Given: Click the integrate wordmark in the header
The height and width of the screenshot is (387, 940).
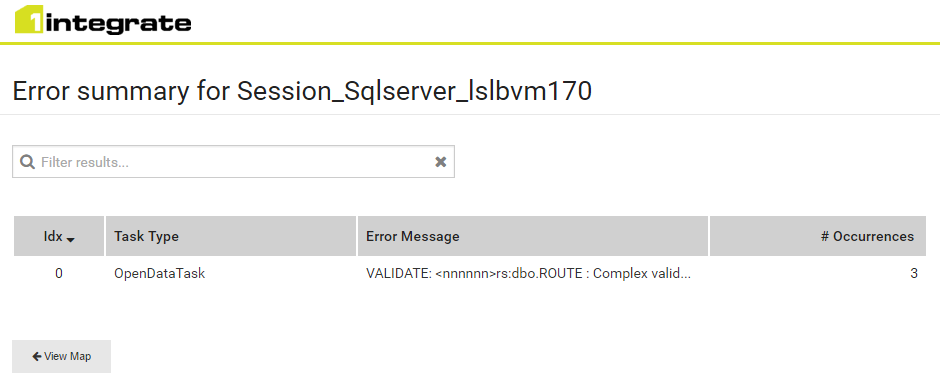Looking at the screenshot, I should pos(118,23).
